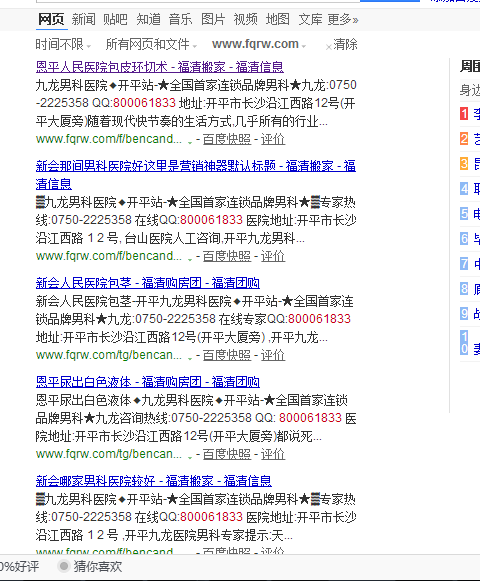Open the 文库 tab
The height and width of the screenshot is (581, 480).
(x=310, y=19)
